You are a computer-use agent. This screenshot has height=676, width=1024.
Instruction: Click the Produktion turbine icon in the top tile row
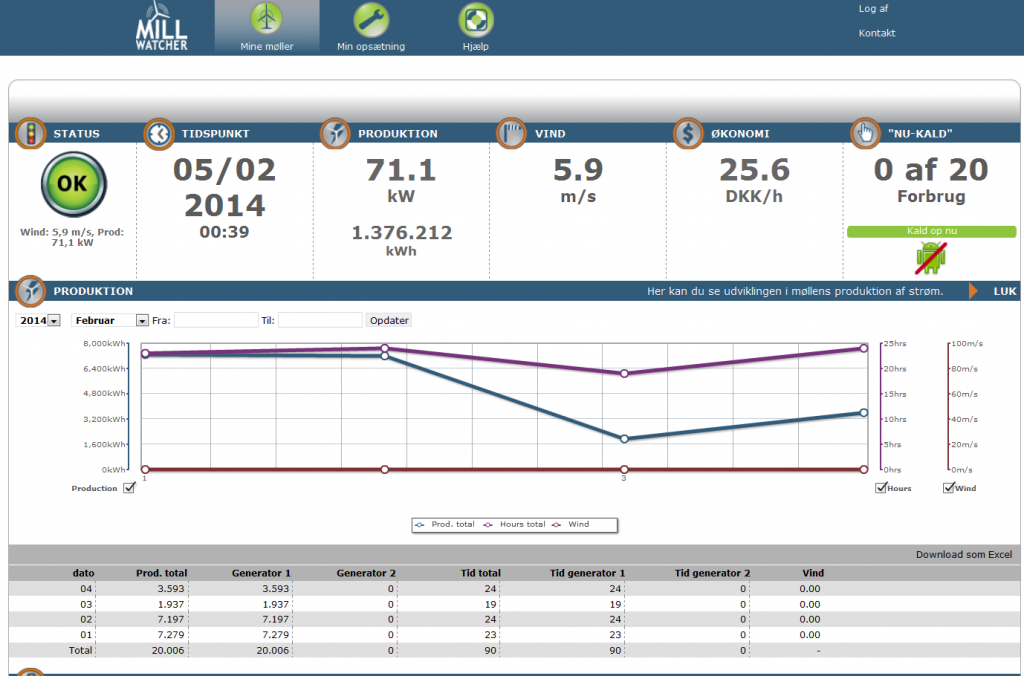[x=336, y=133]
